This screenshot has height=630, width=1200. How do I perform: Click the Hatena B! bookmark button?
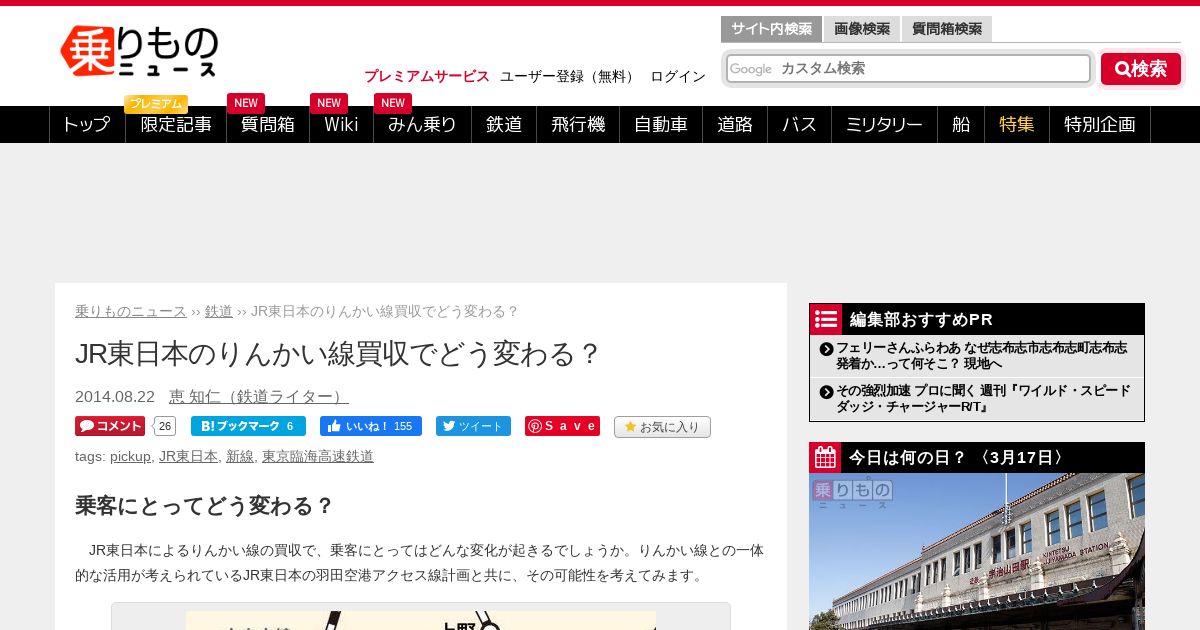(x=248, y=426)
